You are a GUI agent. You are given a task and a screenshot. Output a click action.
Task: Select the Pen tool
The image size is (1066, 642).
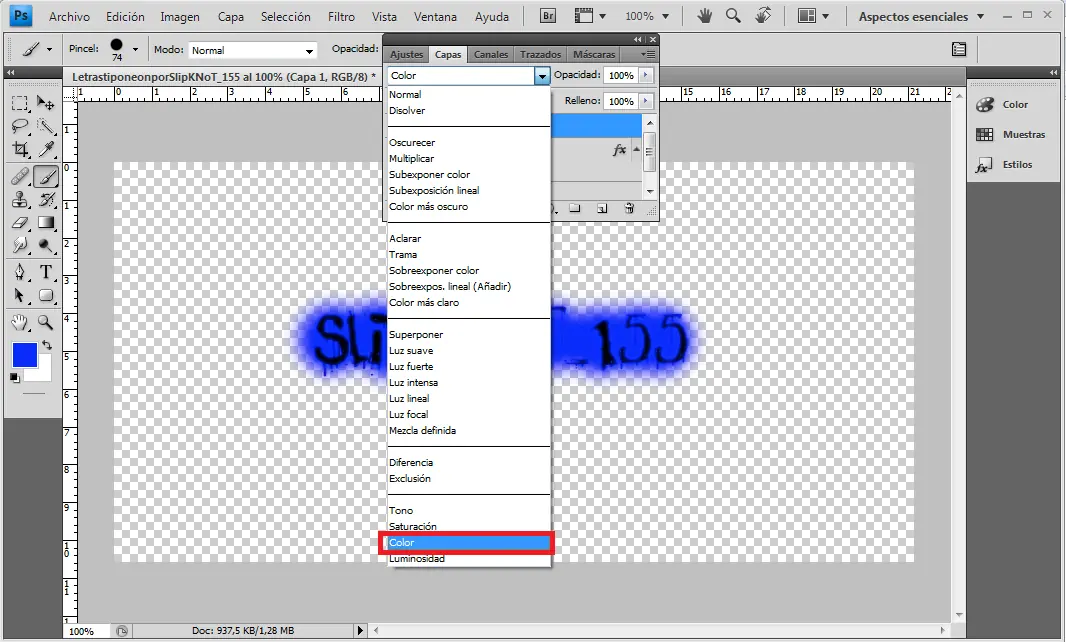(20, 273)
